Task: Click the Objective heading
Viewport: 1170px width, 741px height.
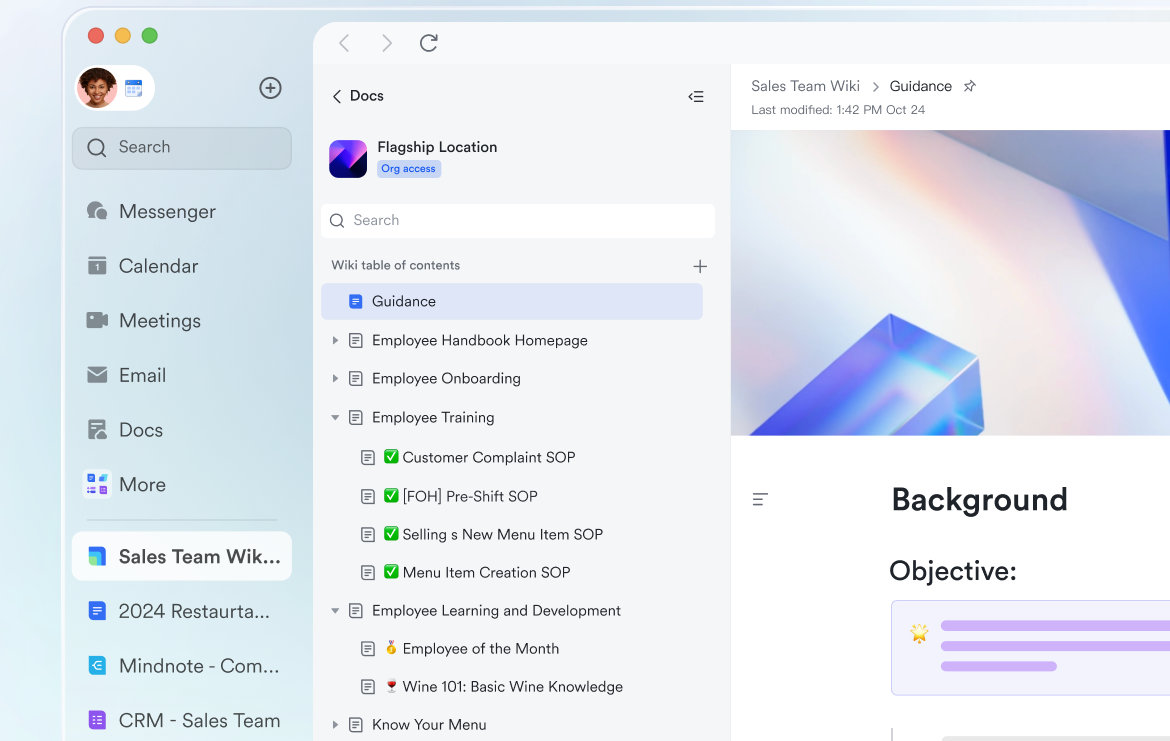Action: coord(953,572)
